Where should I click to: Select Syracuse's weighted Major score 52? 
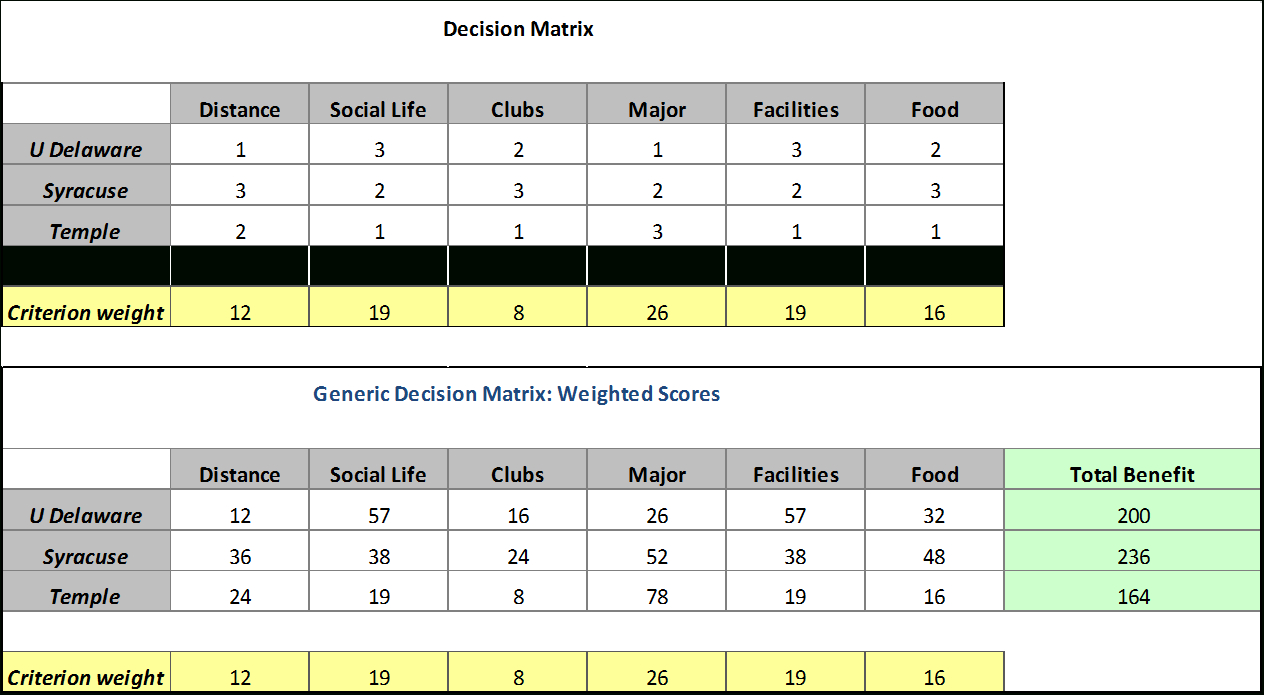tap(657, 557)
